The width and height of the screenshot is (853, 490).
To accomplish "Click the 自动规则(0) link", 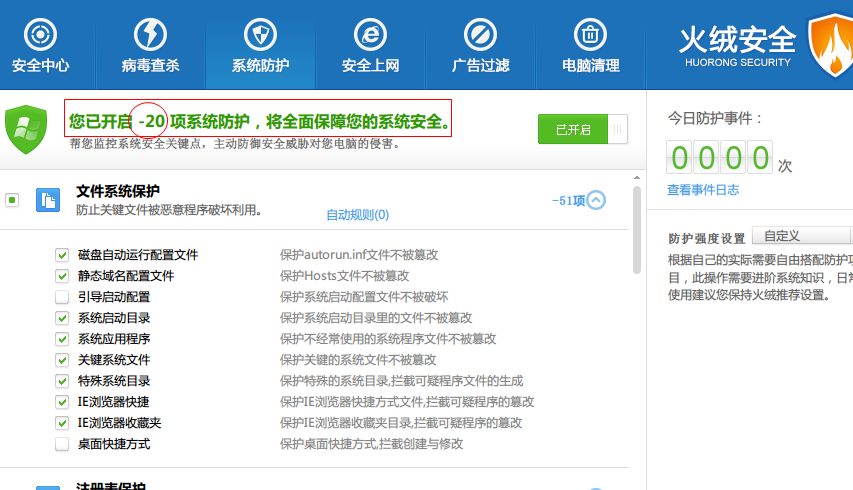I will [x=357, y=215].
